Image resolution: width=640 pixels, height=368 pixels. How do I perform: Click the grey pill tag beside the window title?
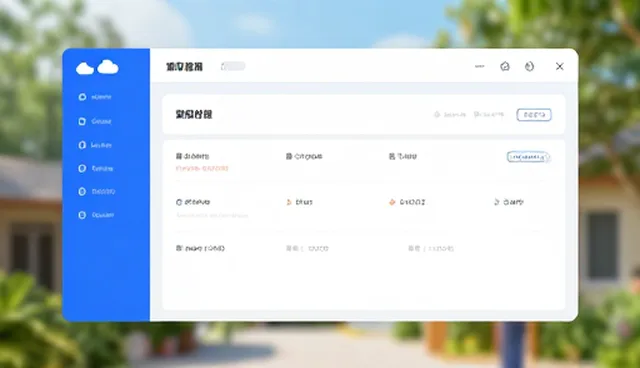[233, 66]
